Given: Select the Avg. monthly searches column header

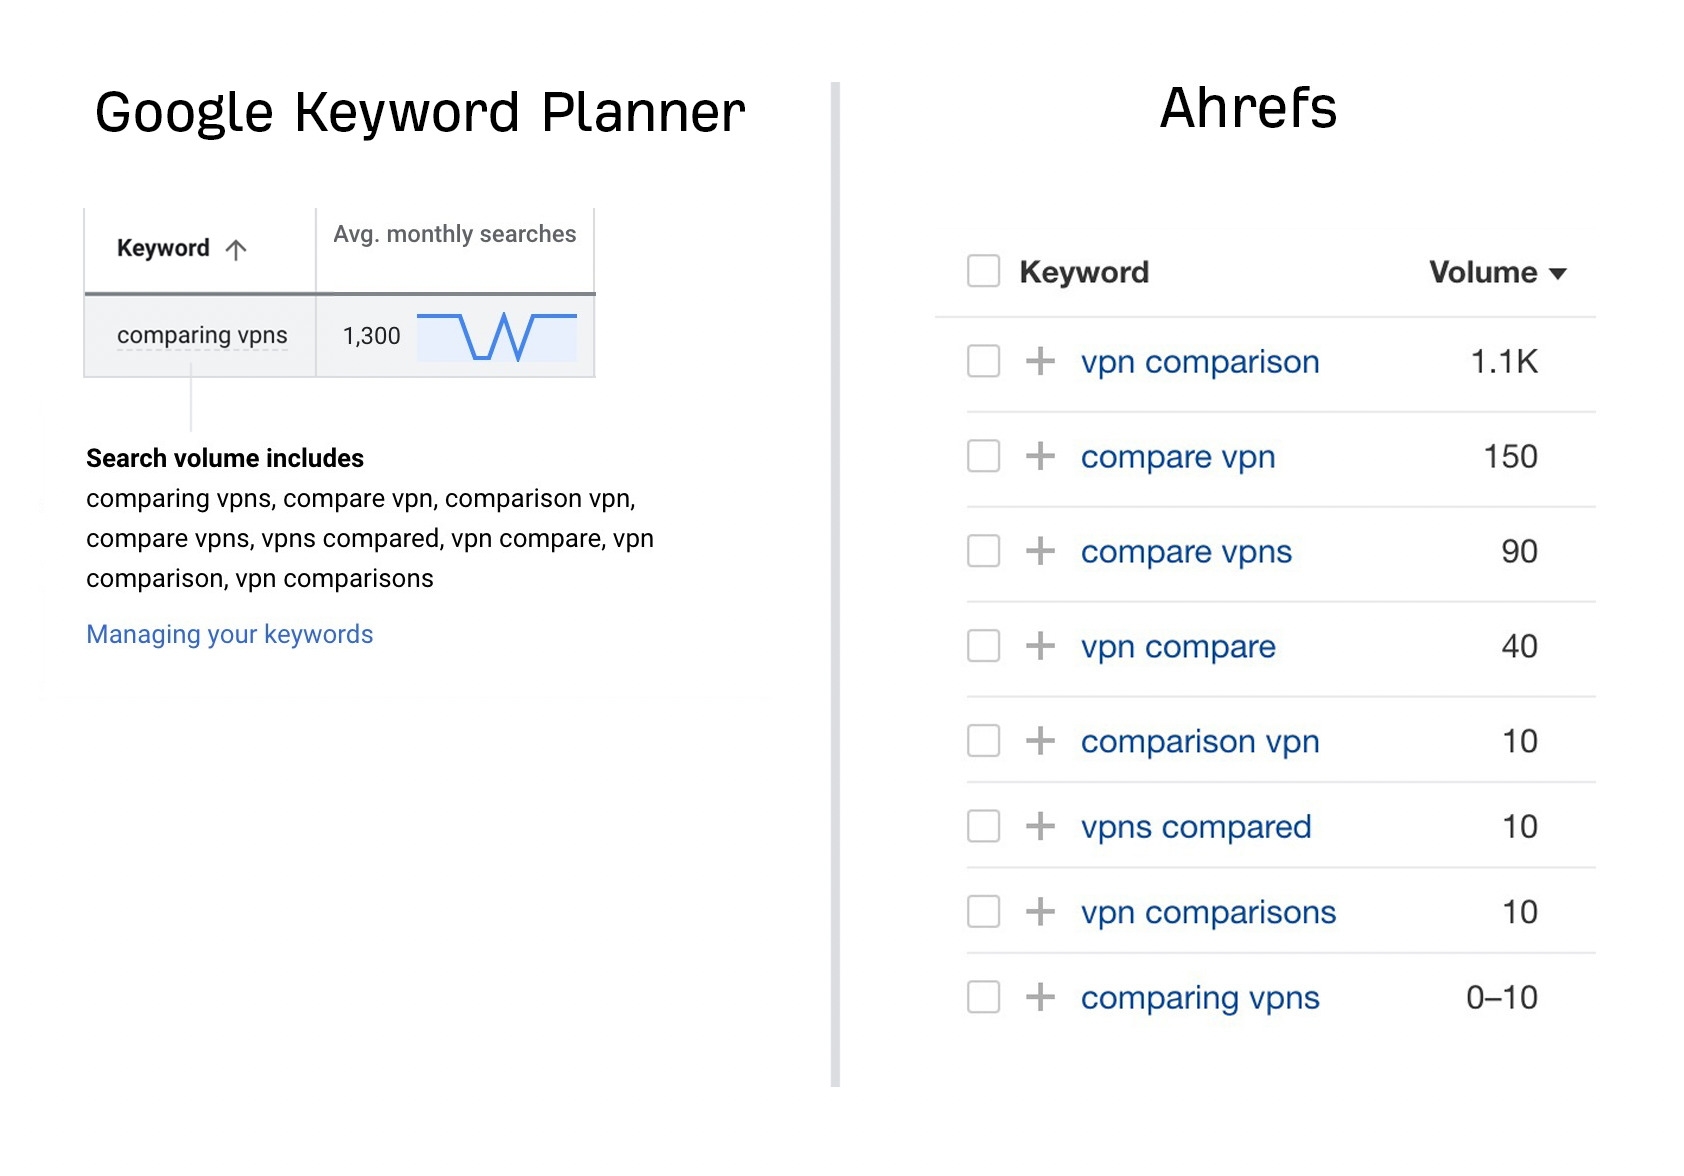Looking at the screenshot, I should click(x=455, y=234).
